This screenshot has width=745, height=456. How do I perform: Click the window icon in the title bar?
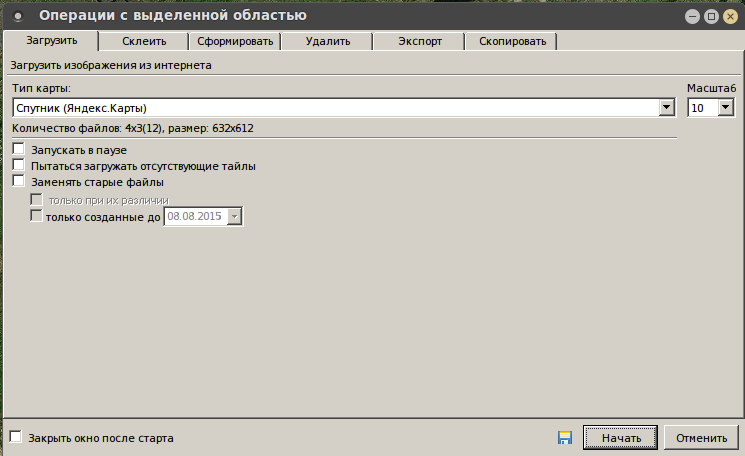click(x=17, y=16)
